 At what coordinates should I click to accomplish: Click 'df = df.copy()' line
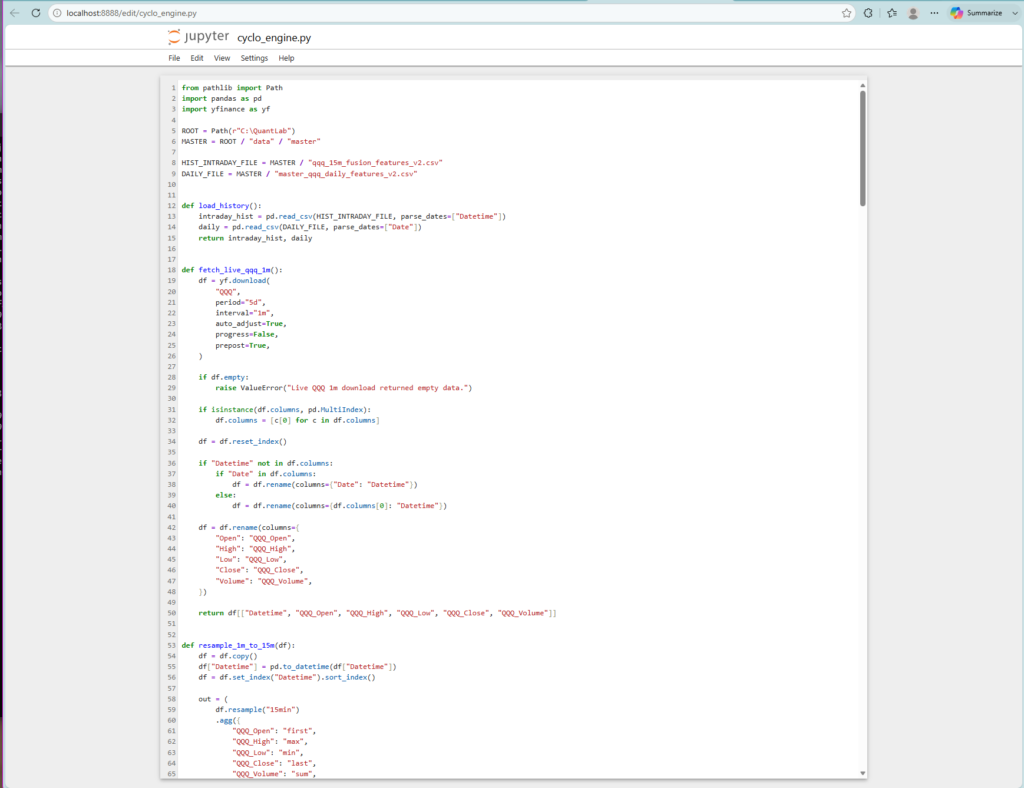pyautogui.click(x=228, y=656)
